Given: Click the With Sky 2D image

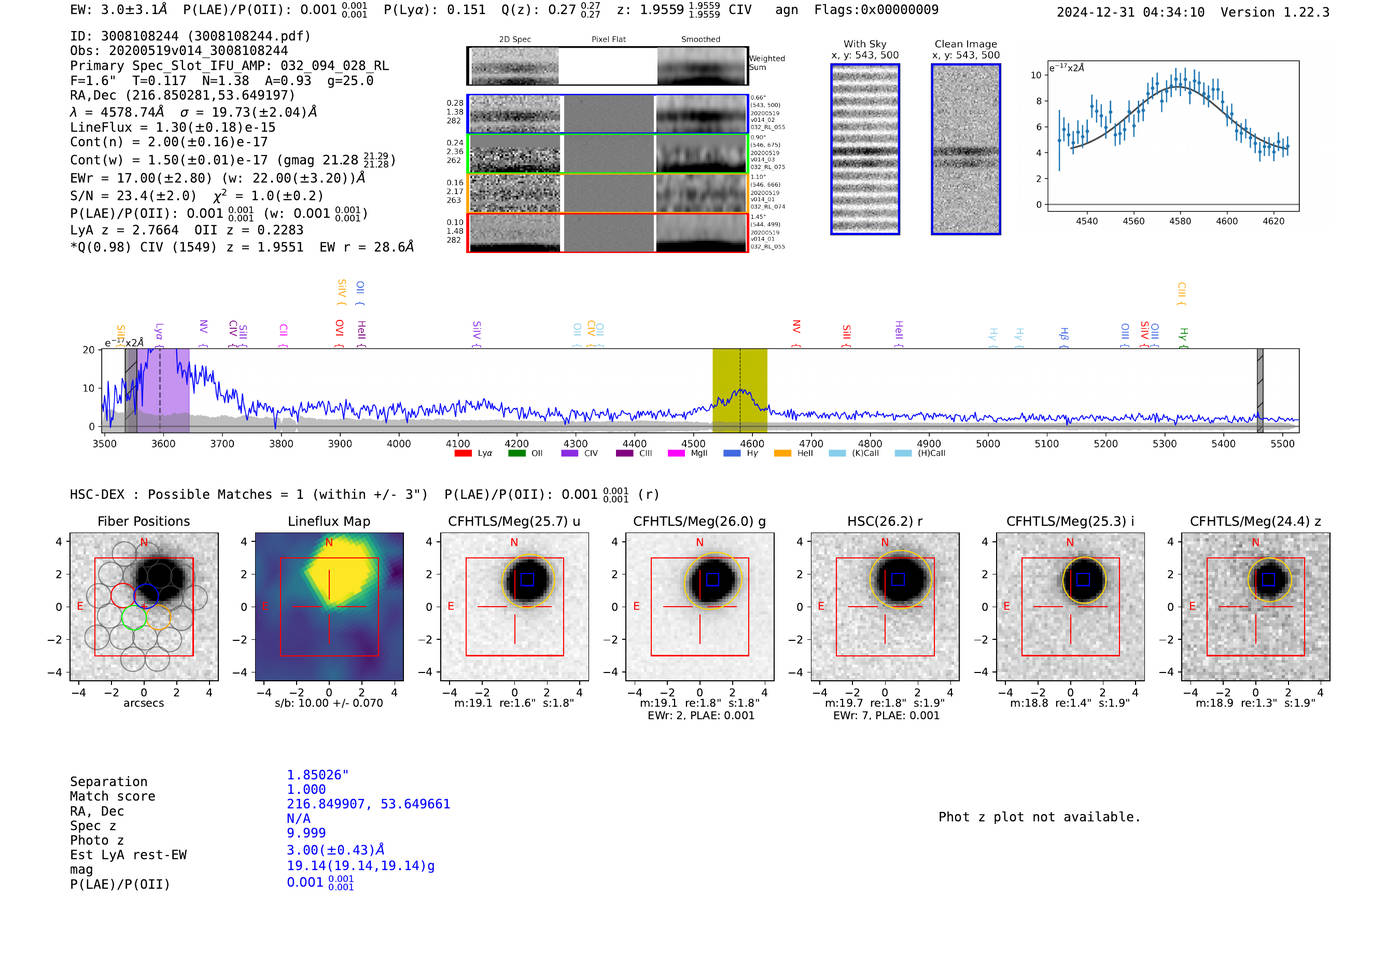Looking at the screenshot, I should coord(865,149).
